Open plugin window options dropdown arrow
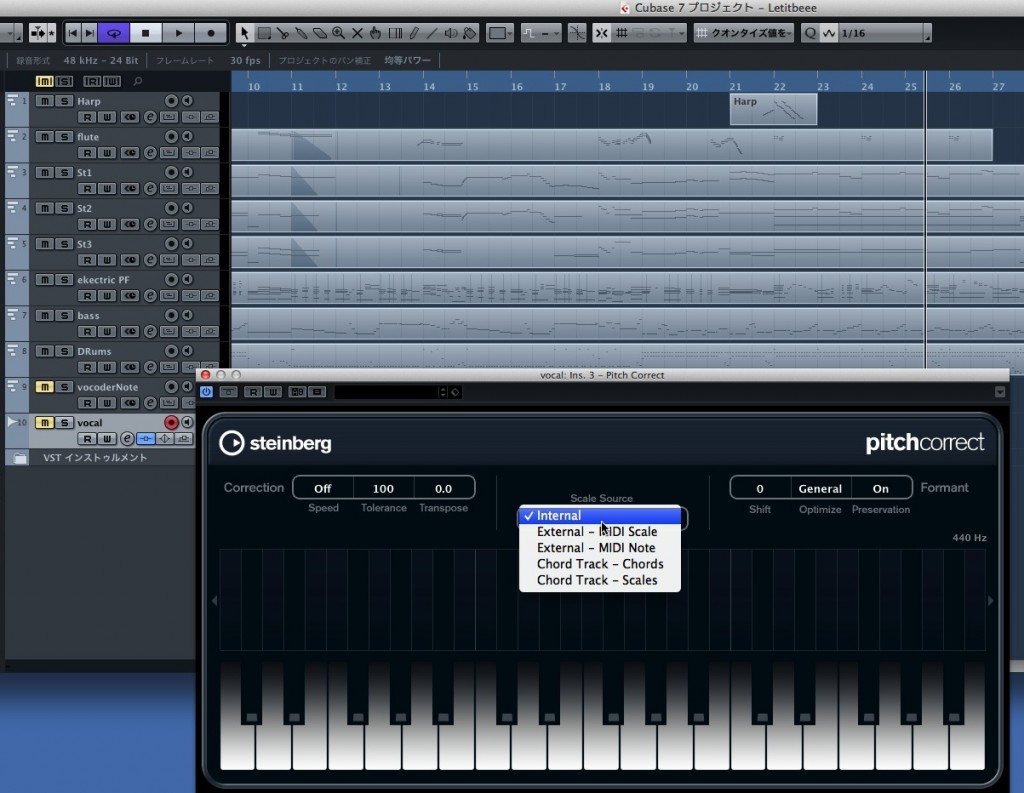Screen dimensions: 1024x793 [999, 392]
